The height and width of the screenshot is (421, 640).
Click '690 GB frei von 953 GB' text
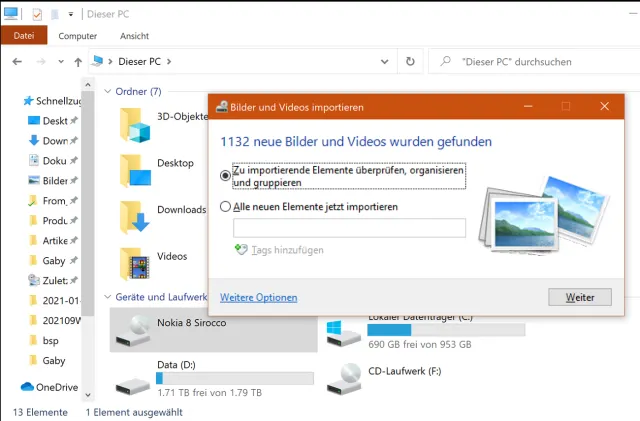click(x=420, y=344)
